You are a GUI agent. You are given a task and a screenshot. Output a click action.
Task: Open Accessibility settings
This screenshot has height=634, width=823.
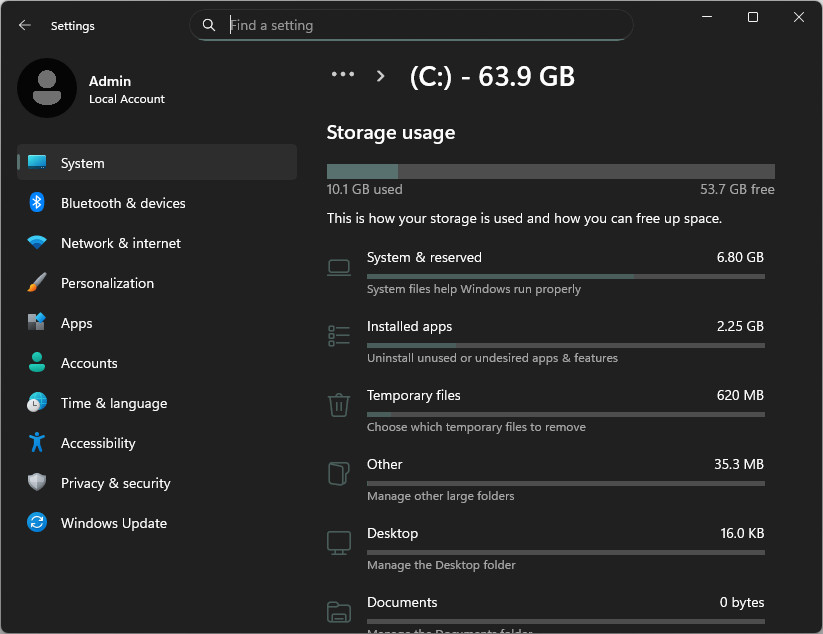(x=157, y=443)
